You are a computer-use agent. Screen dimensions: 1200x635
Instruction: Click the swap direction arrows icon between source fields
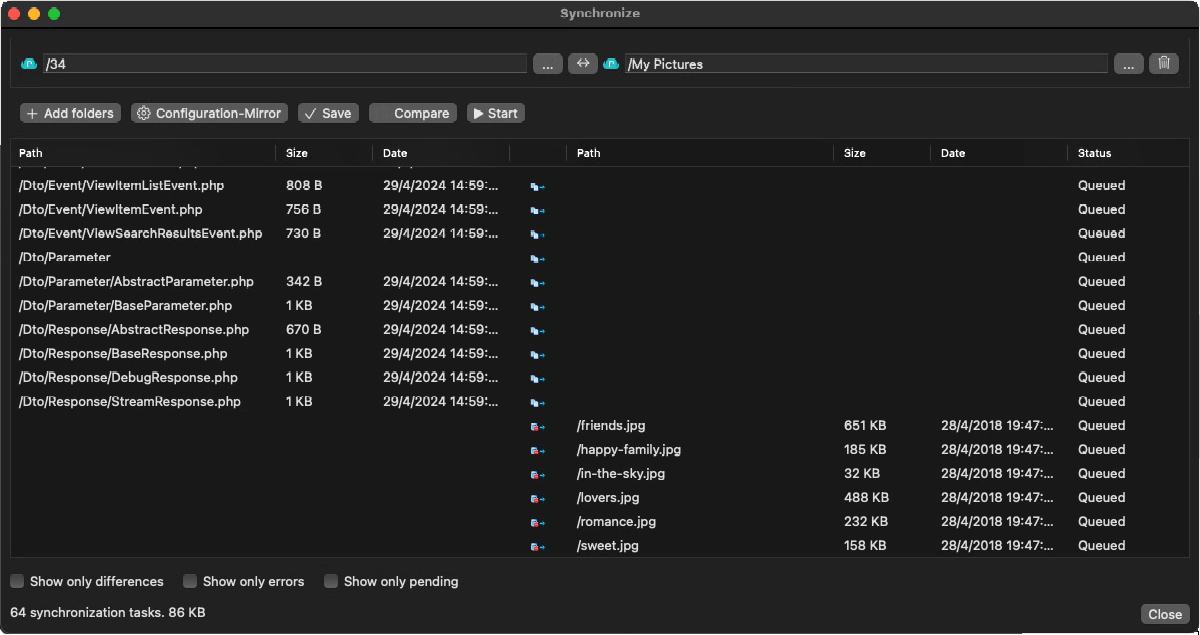582,63
